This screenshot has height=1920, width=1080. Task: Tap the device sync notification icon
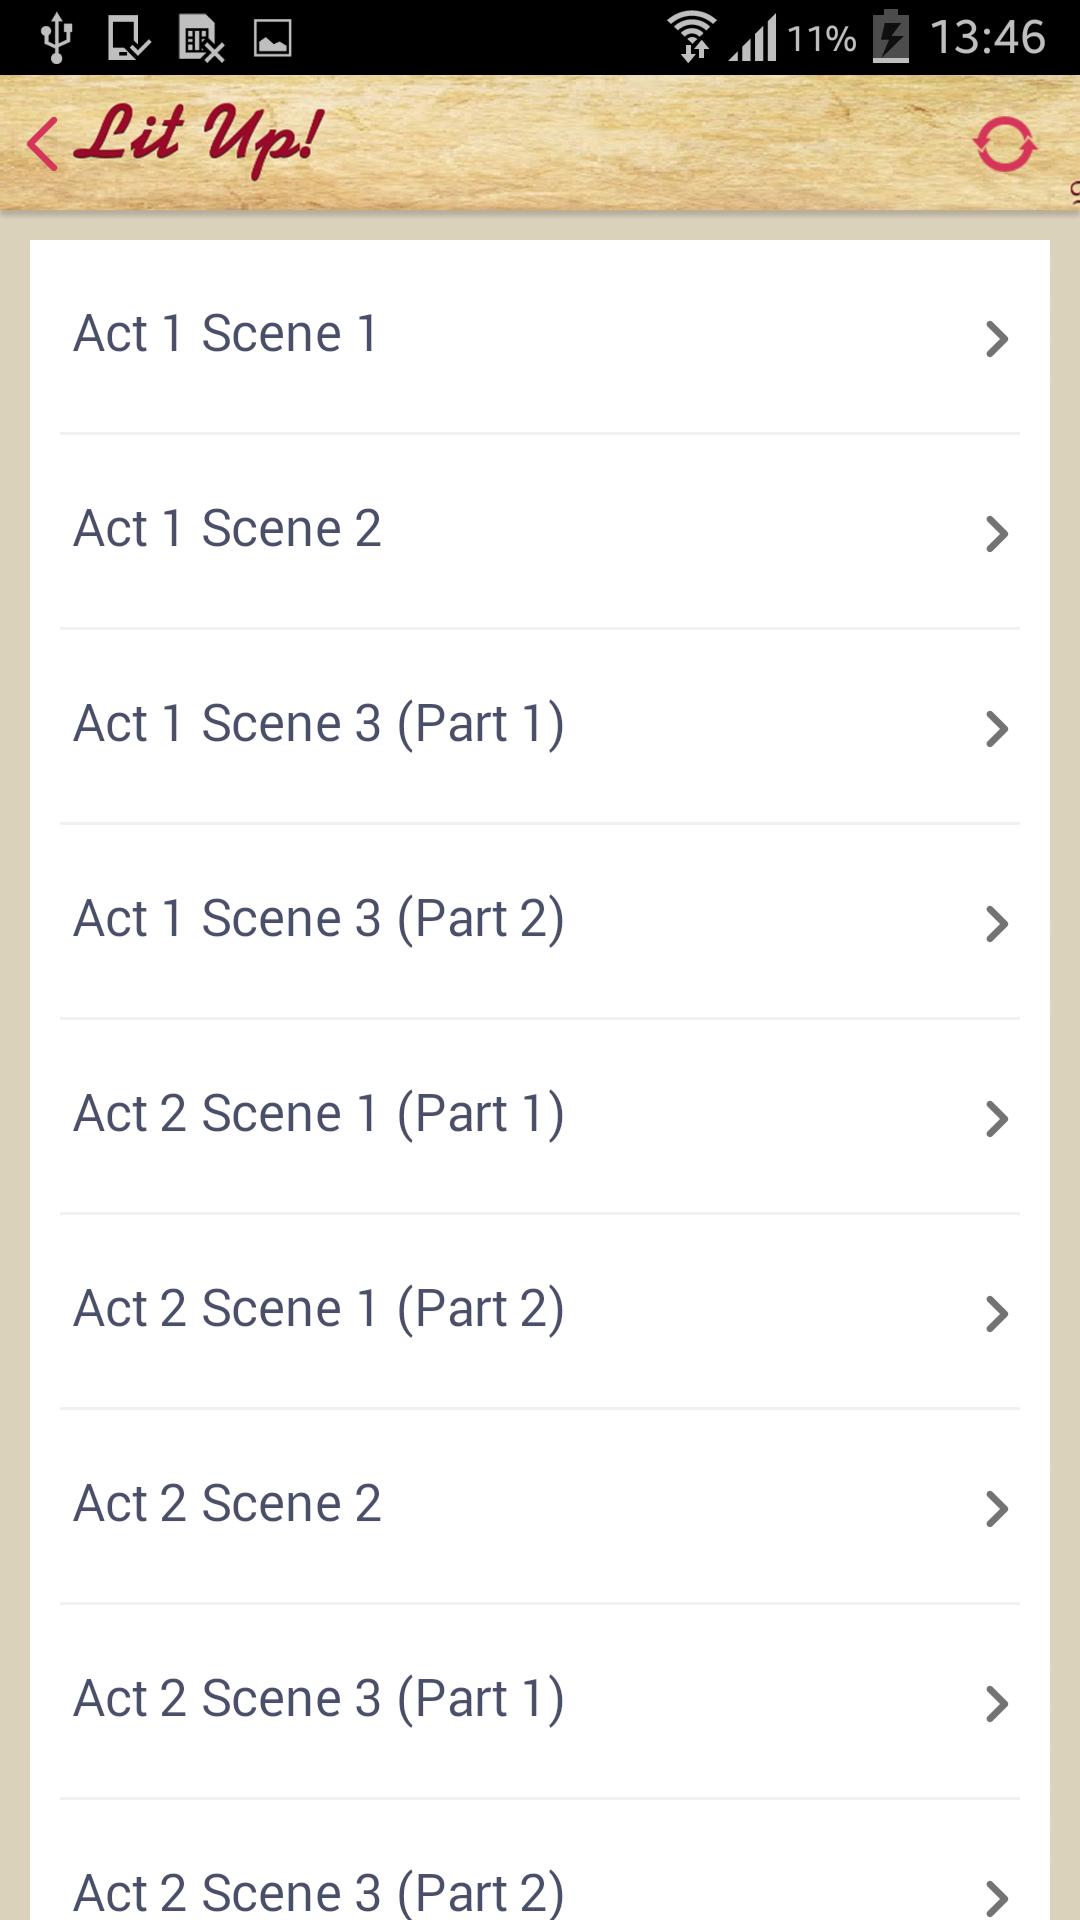coord(128,38)
